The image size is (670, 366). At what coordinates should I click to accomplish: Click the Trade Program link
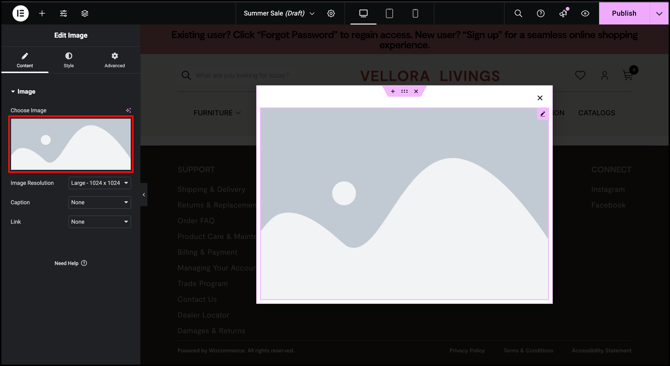(x=203, y=284)
